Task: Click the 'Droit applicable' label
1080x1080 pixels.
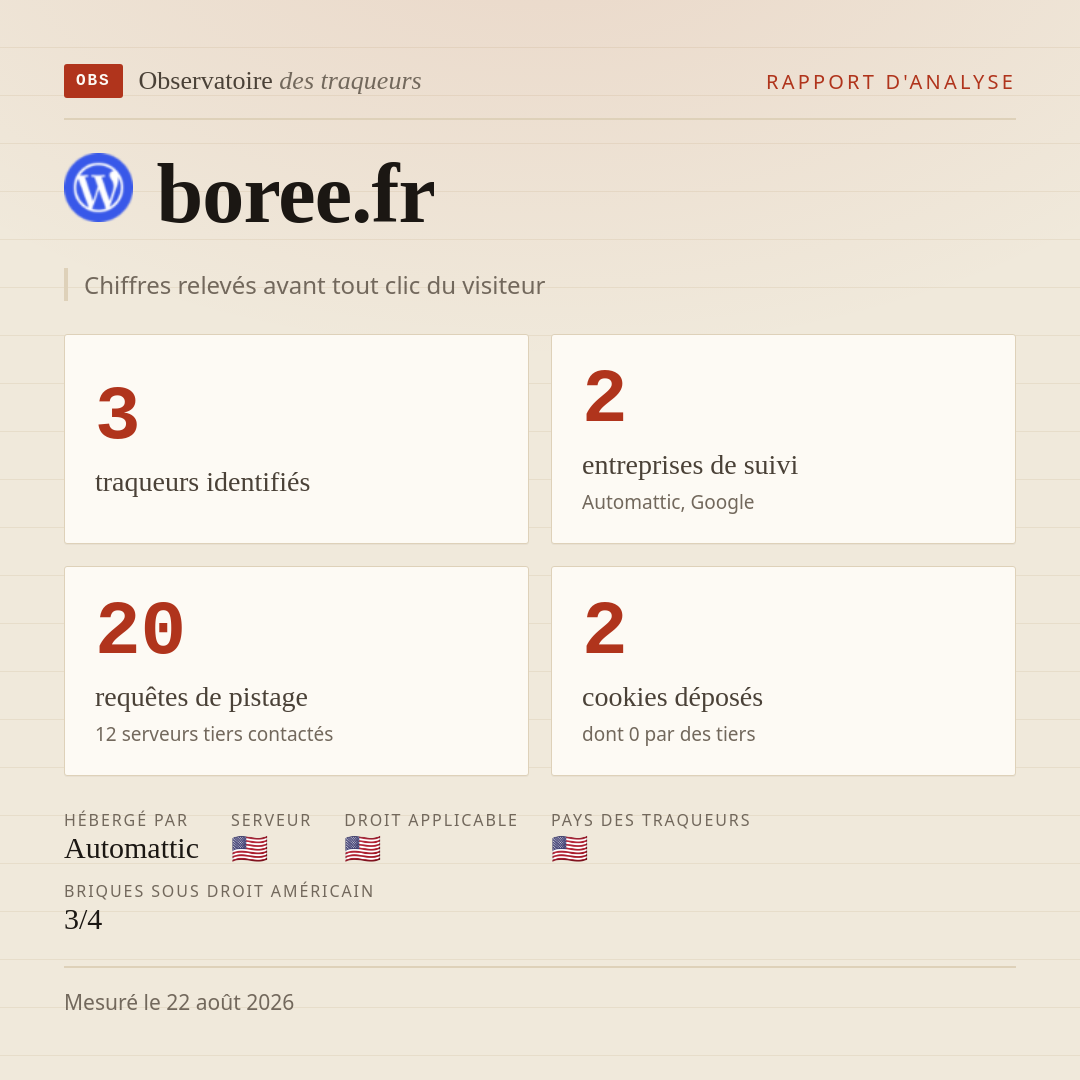Action: coord(431,820)
